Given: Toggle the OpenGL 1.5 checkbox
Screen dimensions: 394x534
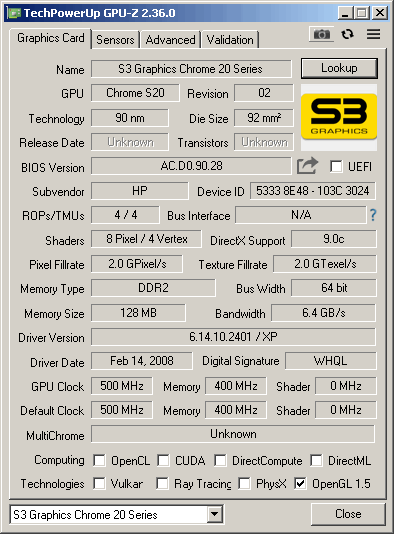Looking at the screenshot, I should click(x=300, y=483).
